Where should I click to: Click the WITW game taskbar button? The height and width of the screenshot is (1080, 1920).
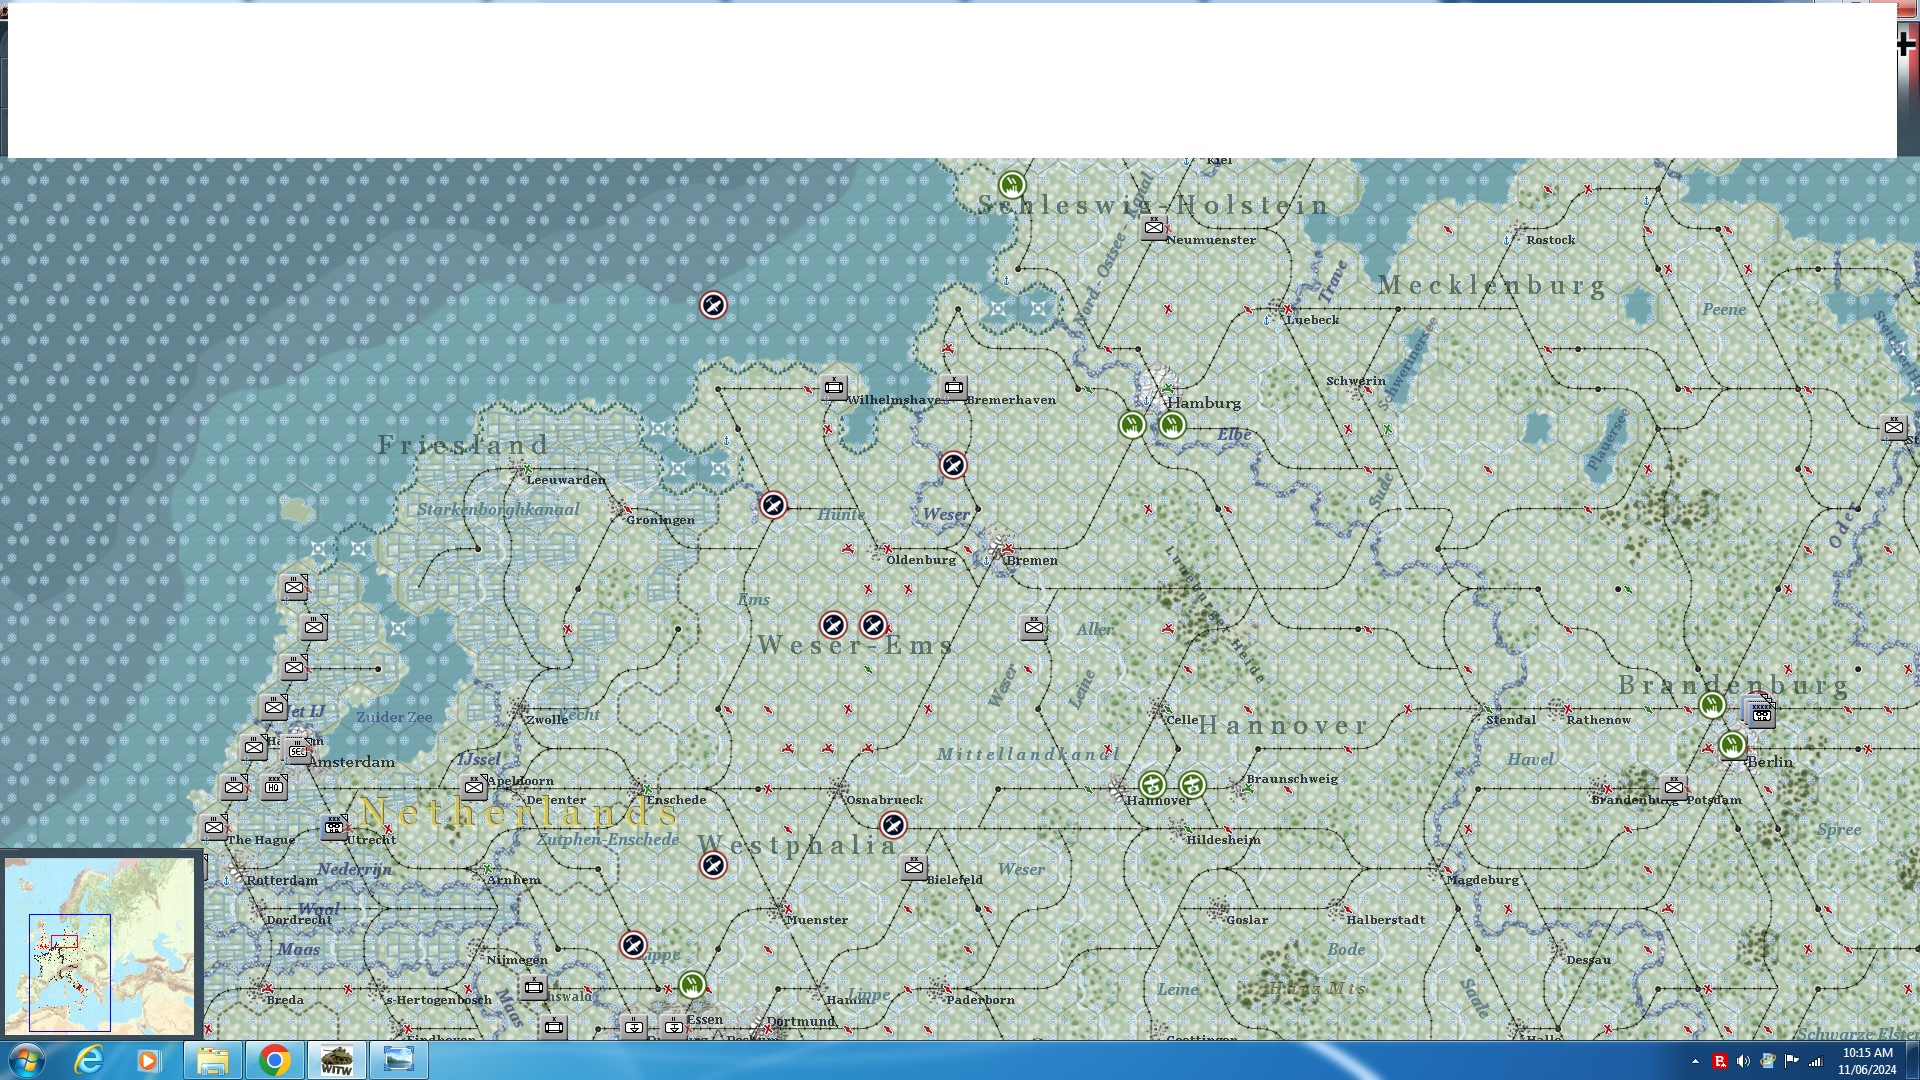point(336,1060)
